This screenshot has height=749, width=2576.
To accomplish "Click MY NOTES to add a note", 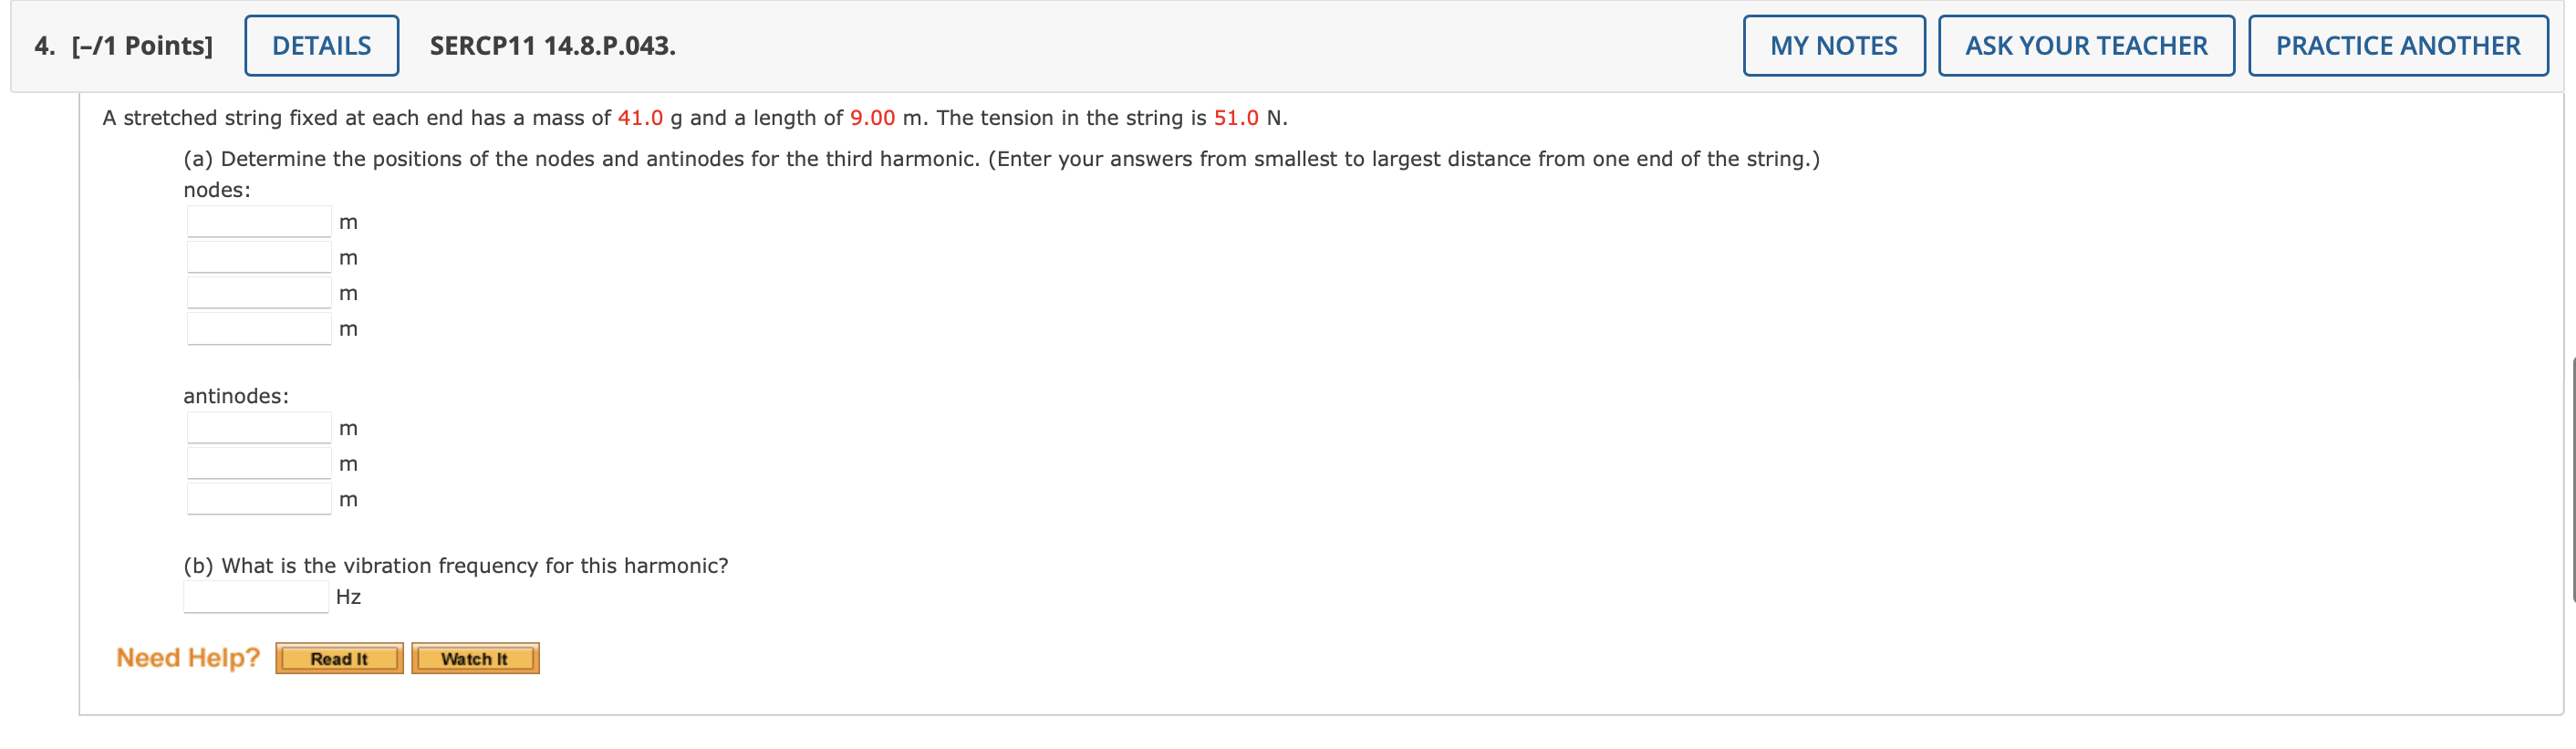I will 1834,45.
